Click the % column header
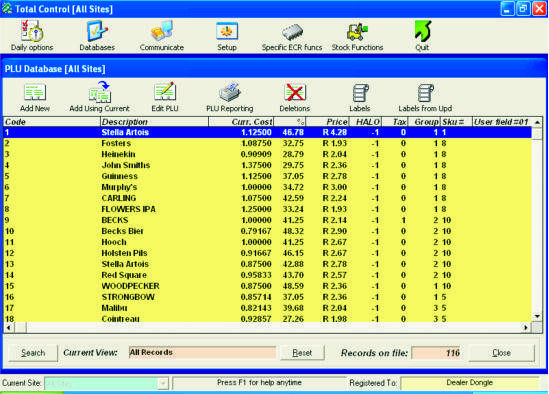549x394 pixels. click(x=290, y=122)
